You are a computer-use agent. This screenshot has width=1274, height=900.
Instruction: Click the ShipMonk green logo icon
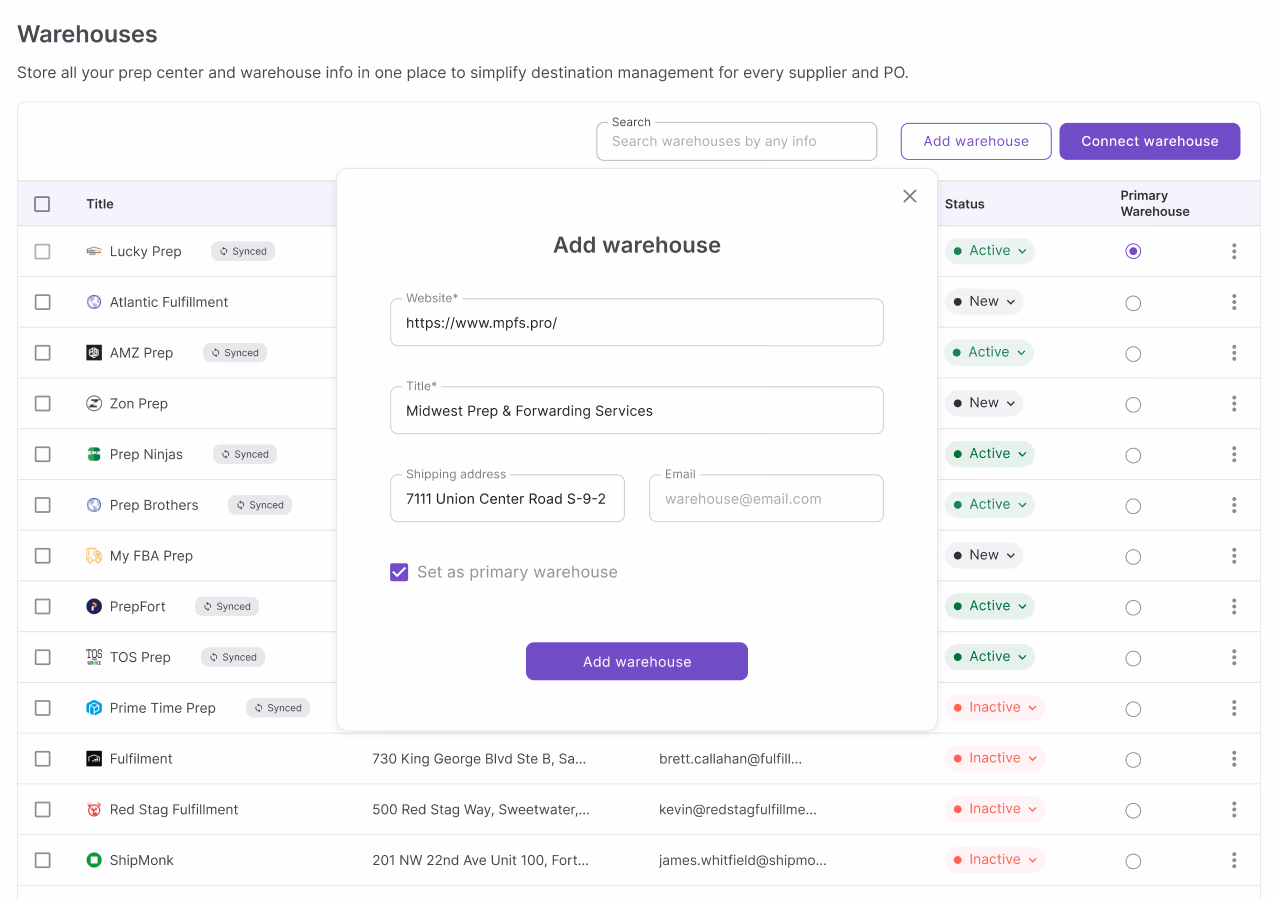[94, 860]
